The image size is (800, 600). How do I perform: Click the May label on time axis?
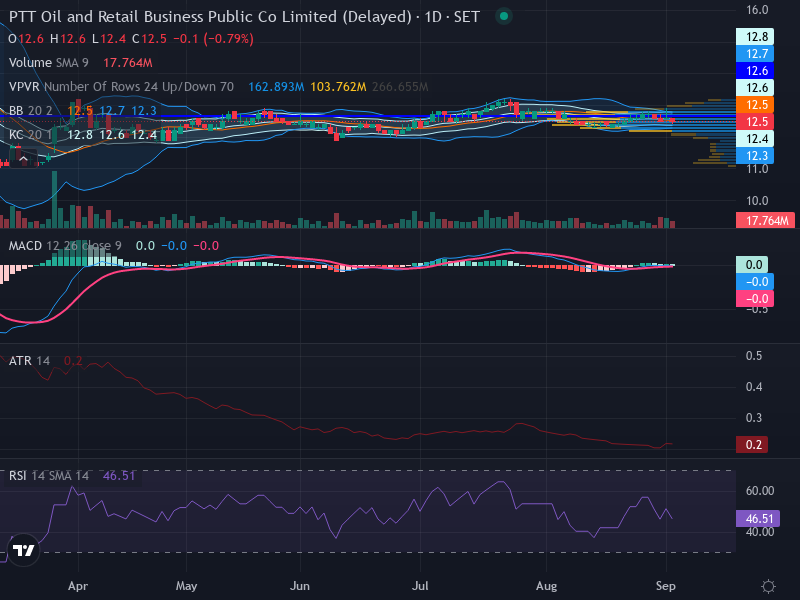186,586
